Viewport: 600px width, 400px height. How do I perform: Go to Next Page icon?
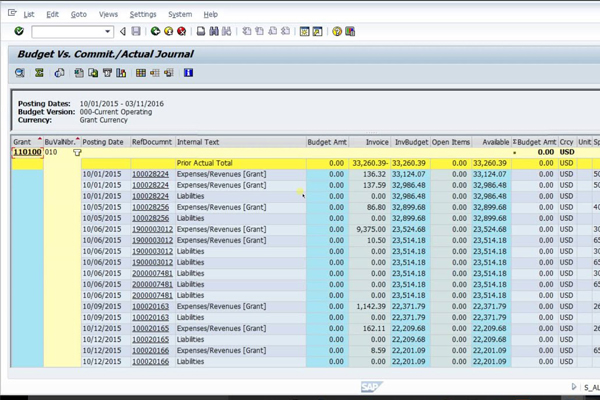tap(272, 31)
